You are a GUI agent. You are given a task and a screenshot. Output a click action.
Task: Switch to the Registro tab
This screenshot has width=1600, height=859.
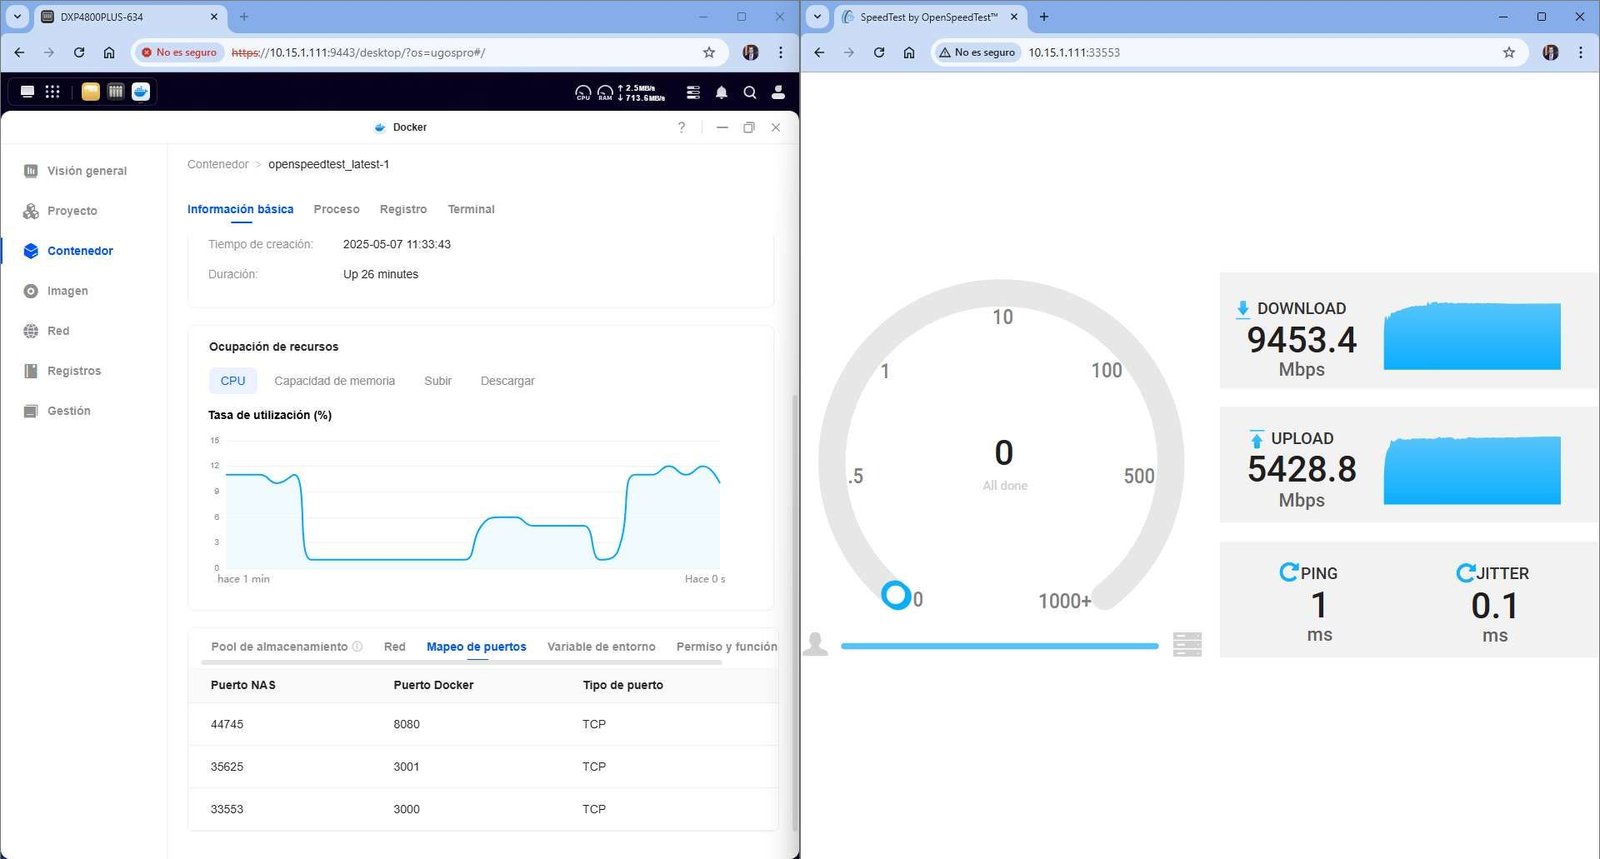pyautogui.click(x=403, y=209)
